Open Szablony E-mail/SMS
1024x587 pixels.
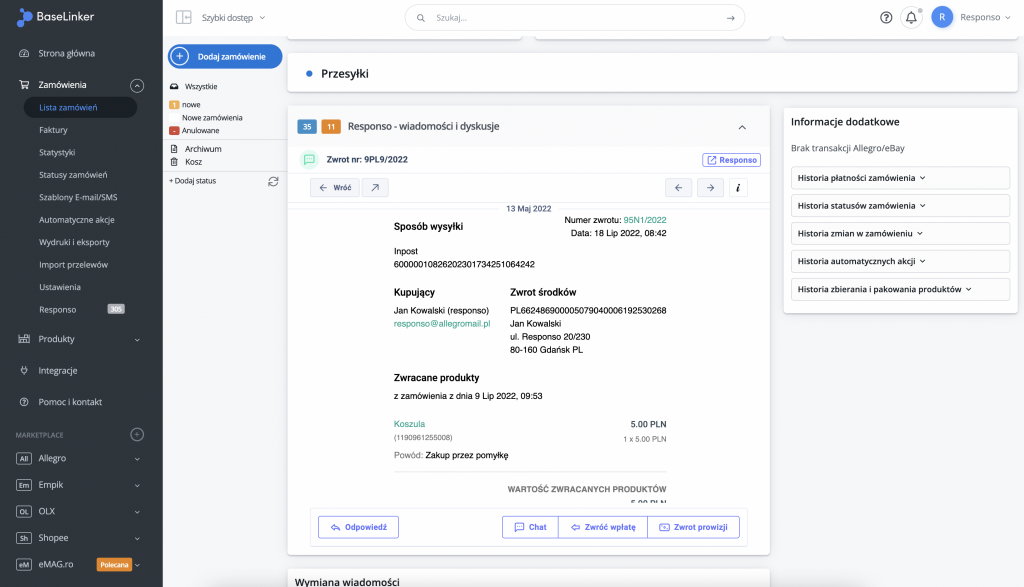tap(78, 197)
